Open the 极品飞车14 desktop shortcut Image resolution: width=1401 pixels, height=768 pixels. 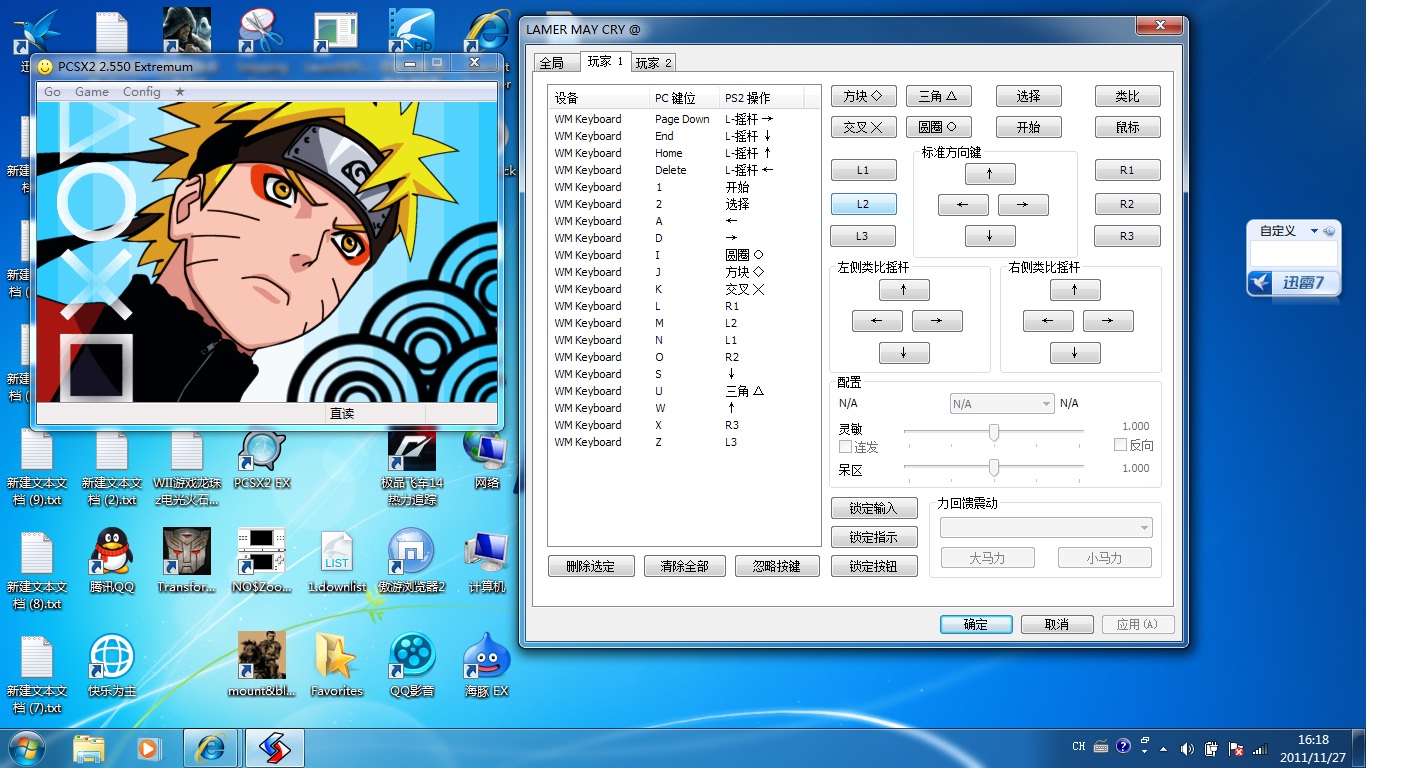(411, 466)
